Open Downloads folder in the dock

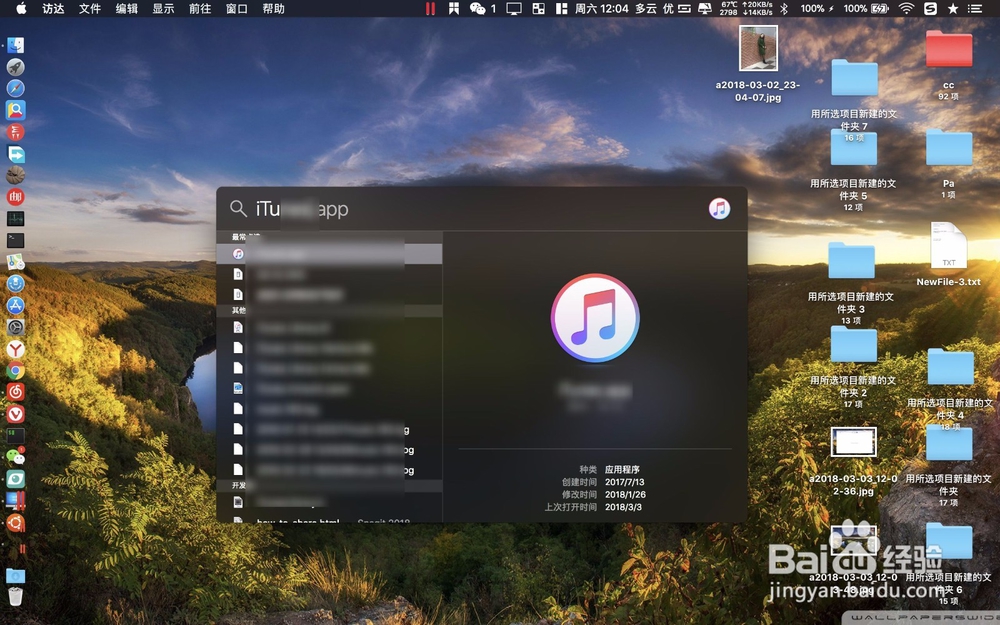coord(15,576)
